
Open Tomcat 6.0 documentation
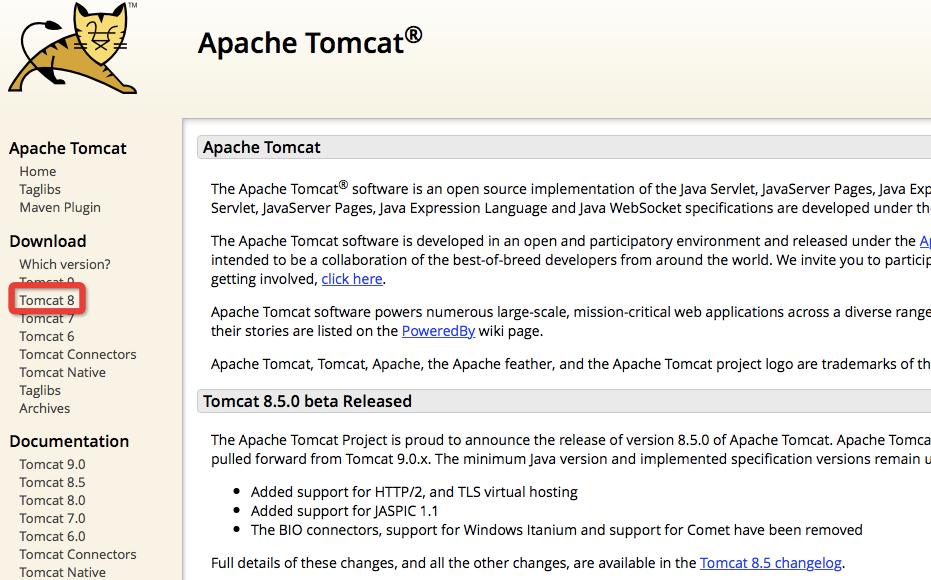52,537
